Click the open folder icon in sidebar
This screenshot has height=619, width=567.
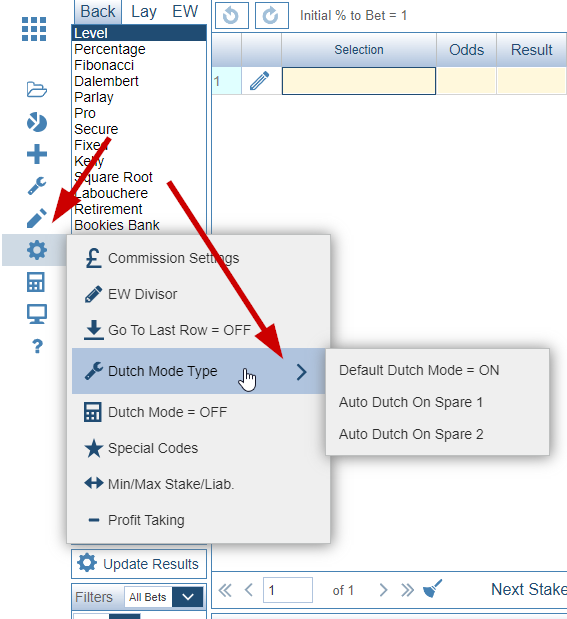point(37,90)
